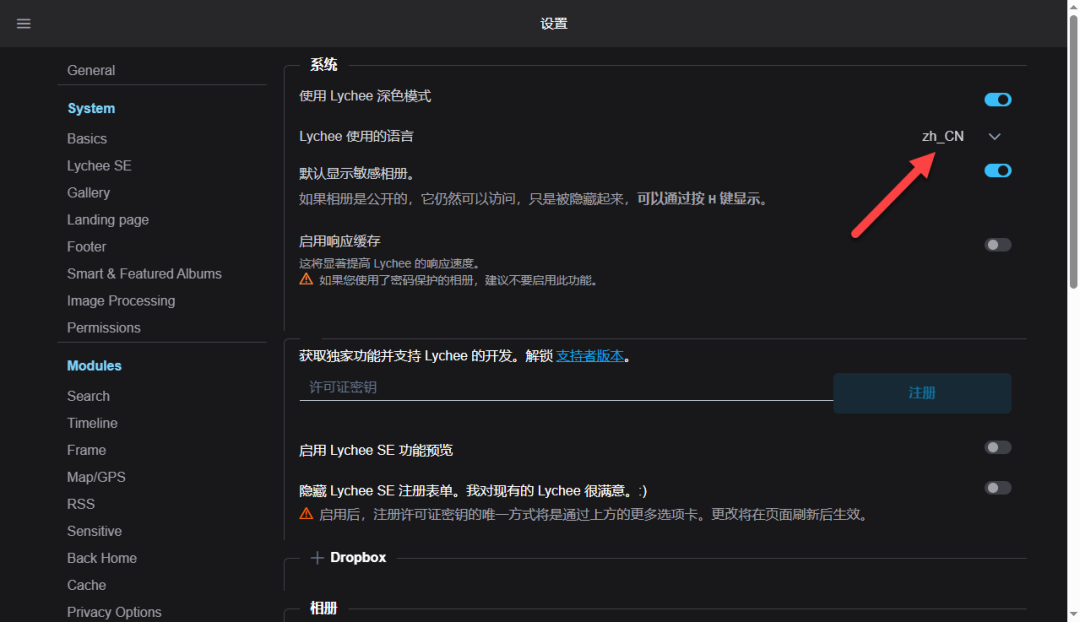Select Image Processing sidebar item
The width and height of the screenshot is (1080, 622).
pos(121,301)
